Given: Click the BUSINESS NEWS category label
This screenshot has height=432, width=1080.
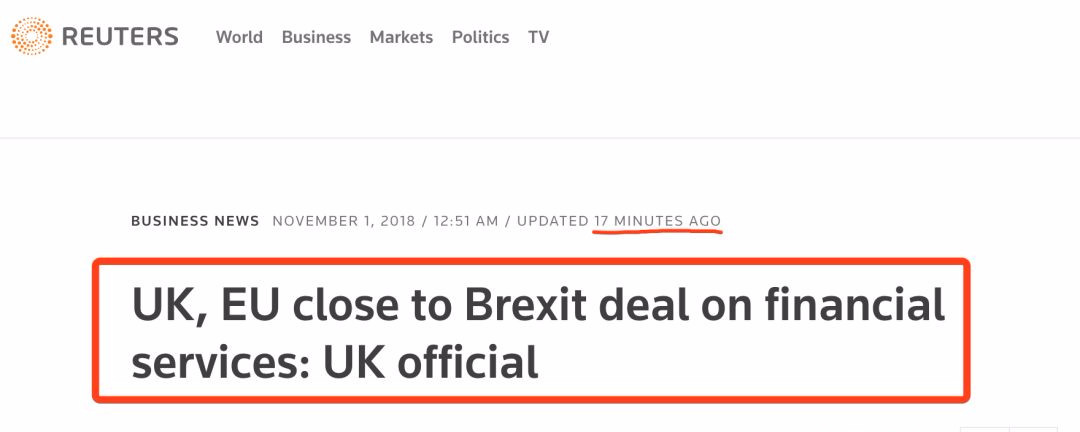Looking at the screenshot, I should [x=195, y=221].
